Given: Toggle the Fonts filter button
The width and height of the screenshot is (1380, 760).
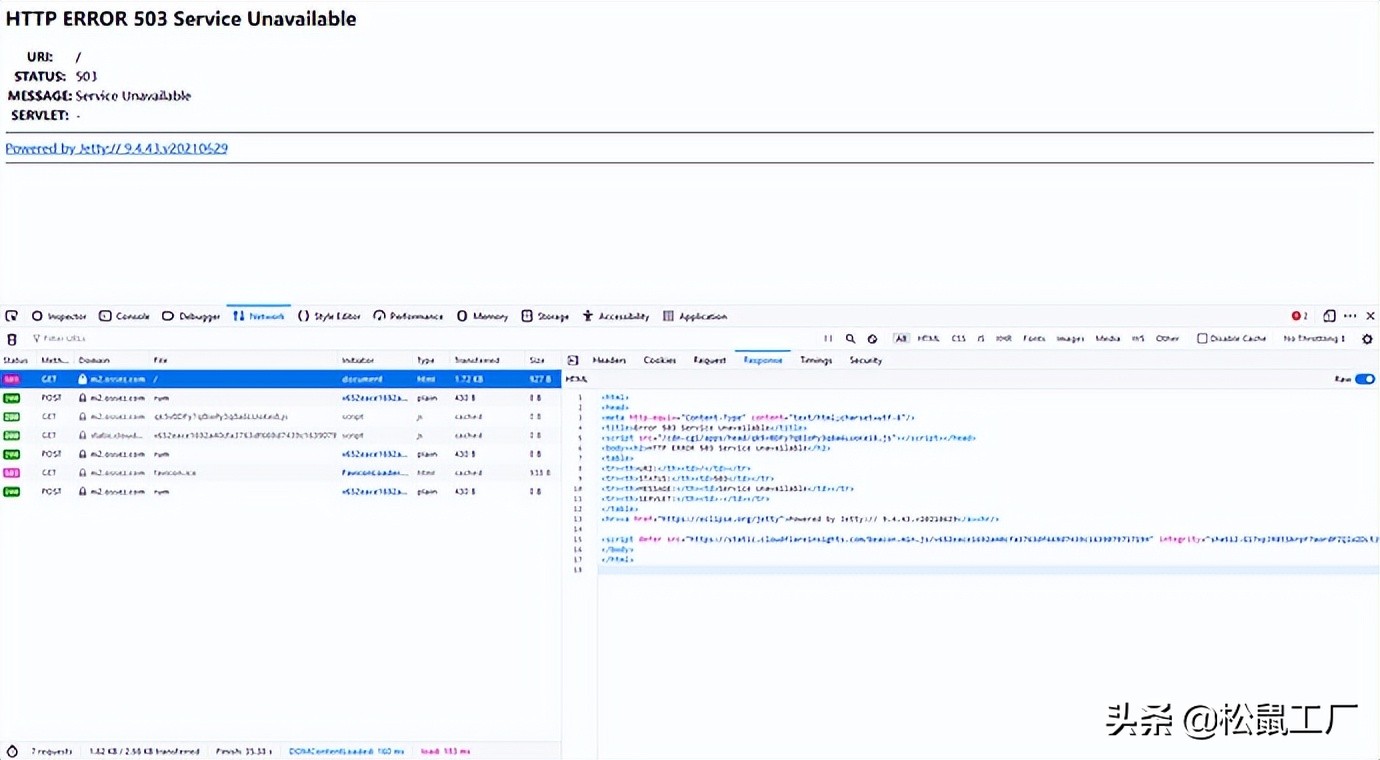Looking at the screenshot, I should pyautogui.click(x=1034, y=339).
